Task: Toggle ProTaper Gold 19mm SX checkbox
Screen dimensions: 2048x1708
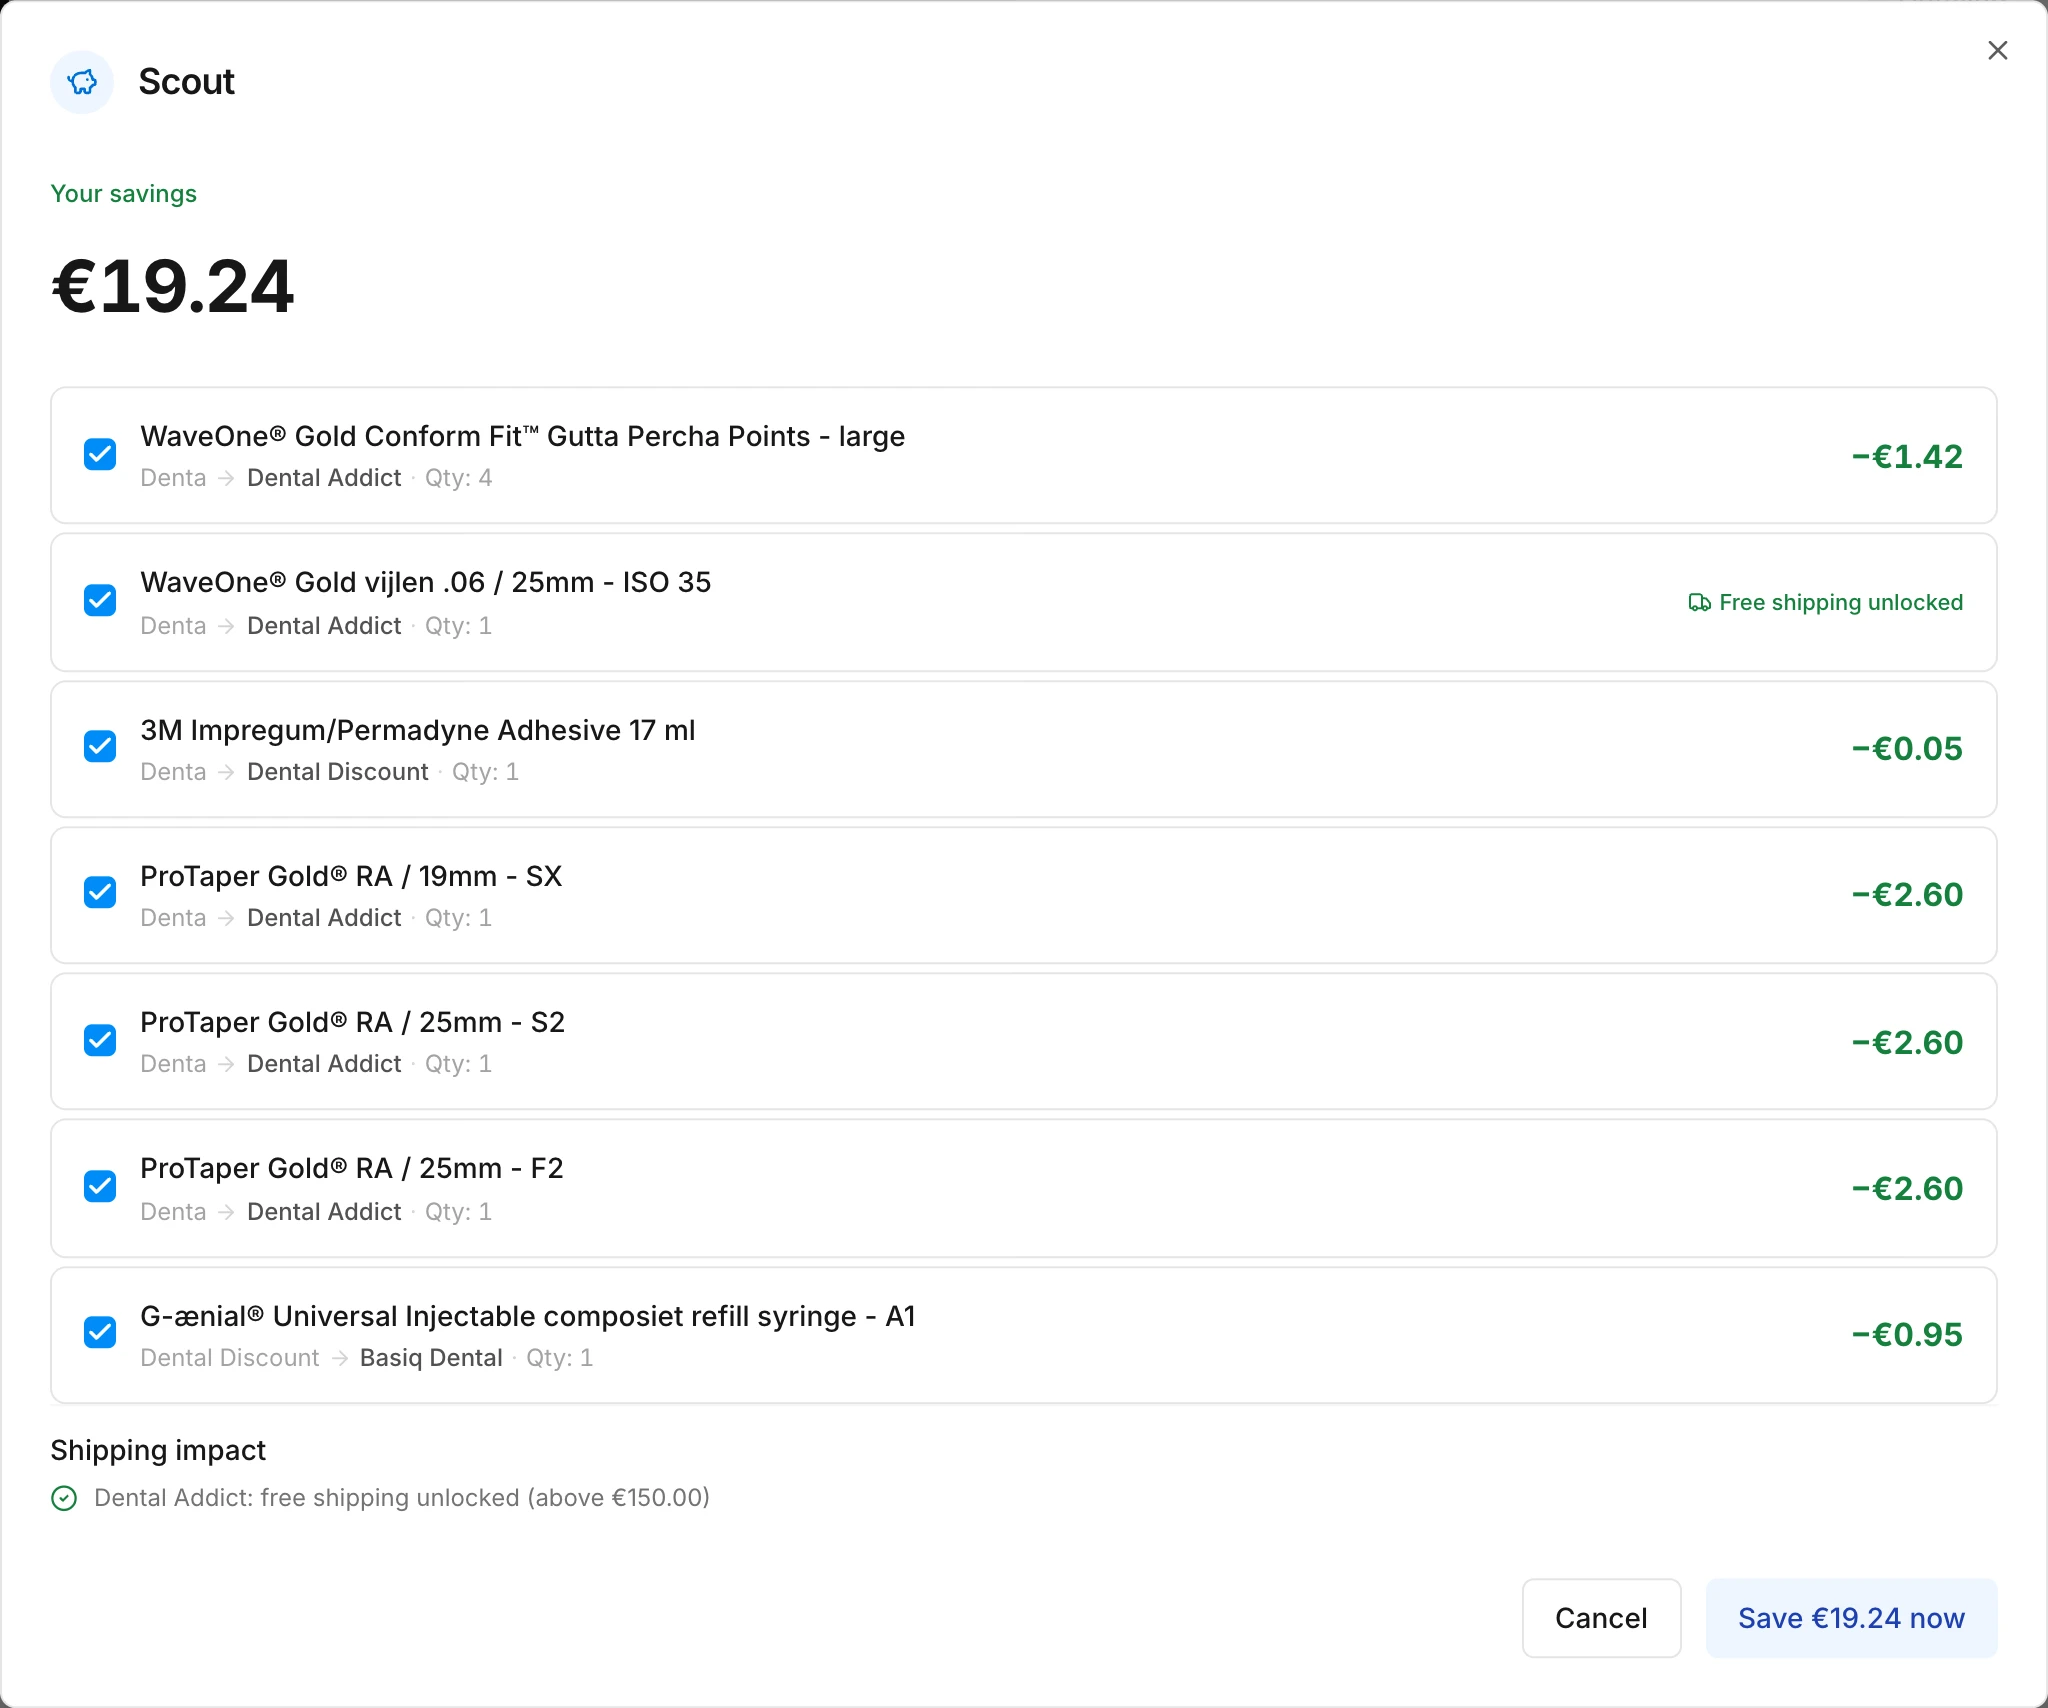Action: click(x=100, y=893)
